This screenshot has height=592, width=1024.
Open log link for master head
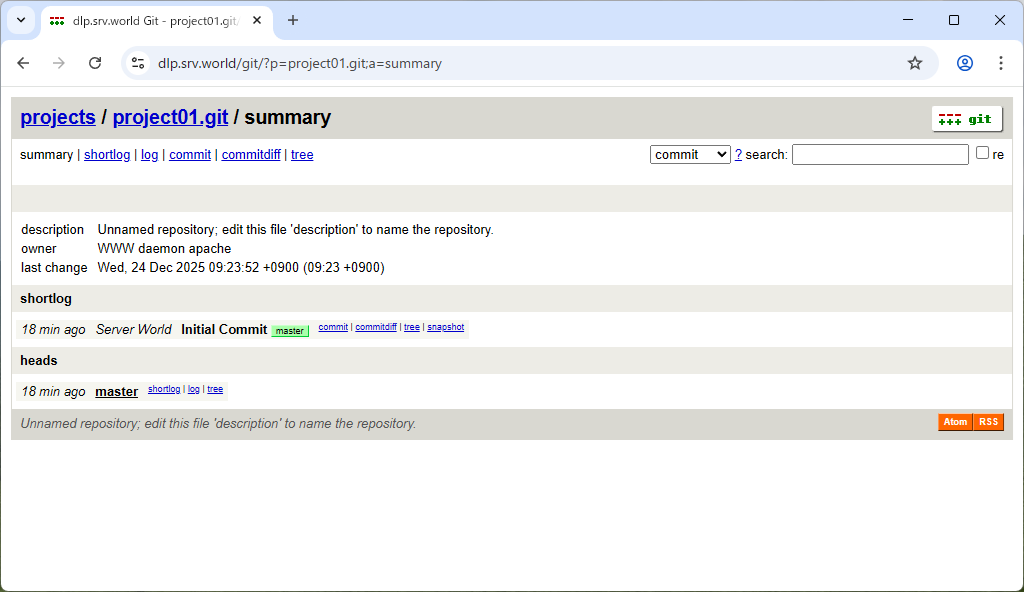click(193, 389)
